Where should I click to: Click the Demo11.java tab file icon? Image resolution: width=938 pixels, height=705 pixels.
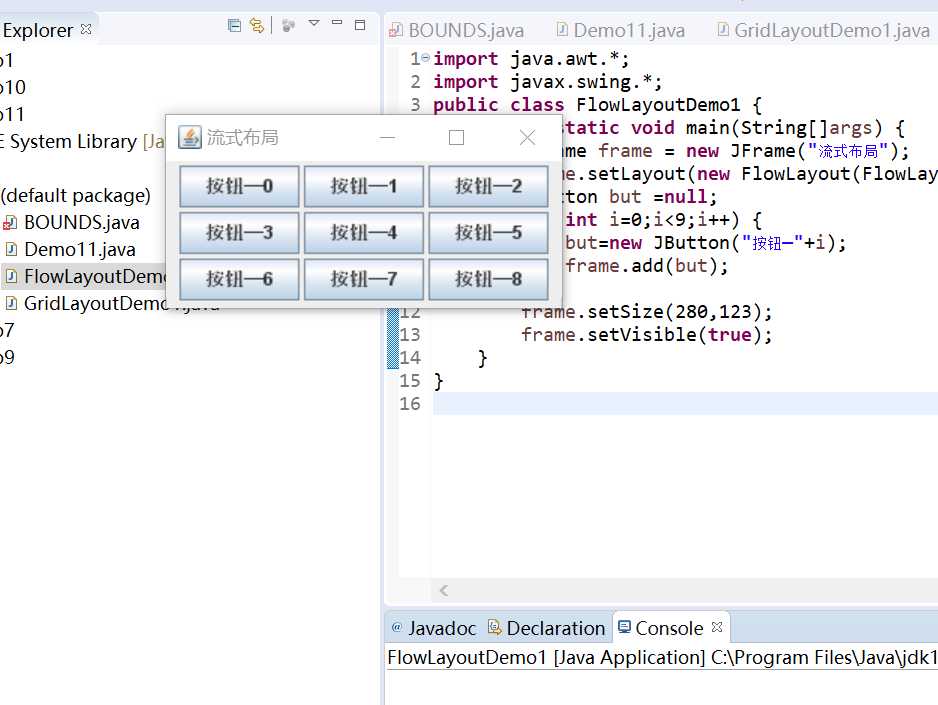pyautogui.click(x=562, y=29)
